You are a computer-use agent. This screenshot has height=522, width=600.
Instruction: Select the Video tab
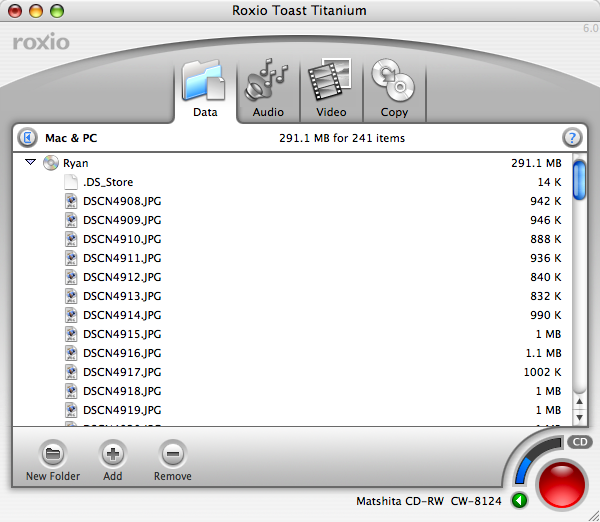click(x=331, y=90)
